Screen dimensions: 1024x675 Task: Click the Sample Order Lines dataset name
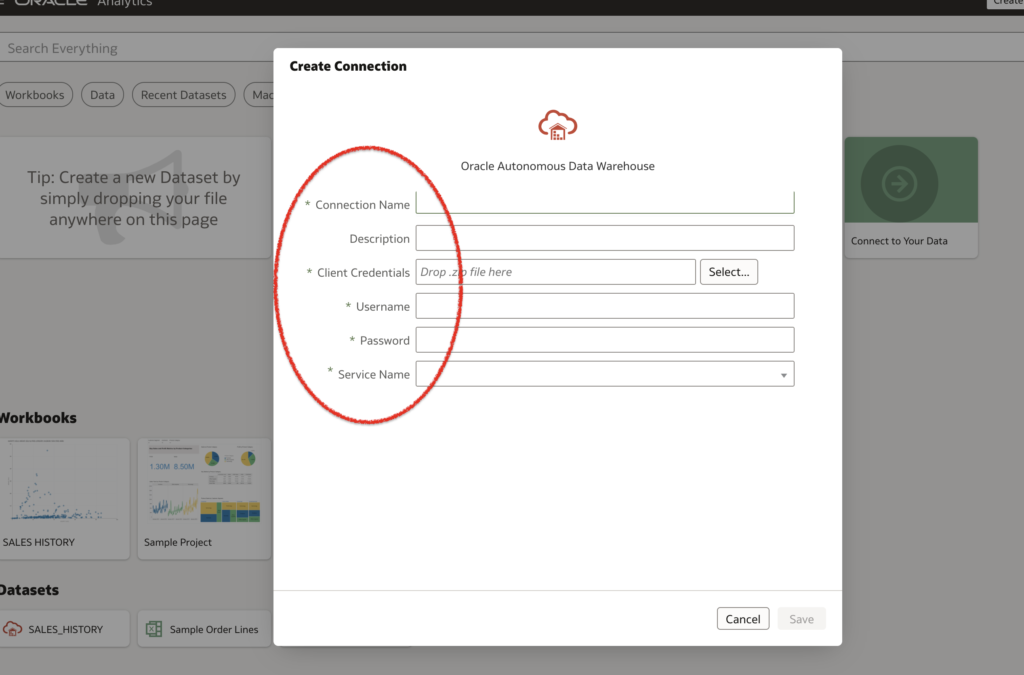coord(214,629)
